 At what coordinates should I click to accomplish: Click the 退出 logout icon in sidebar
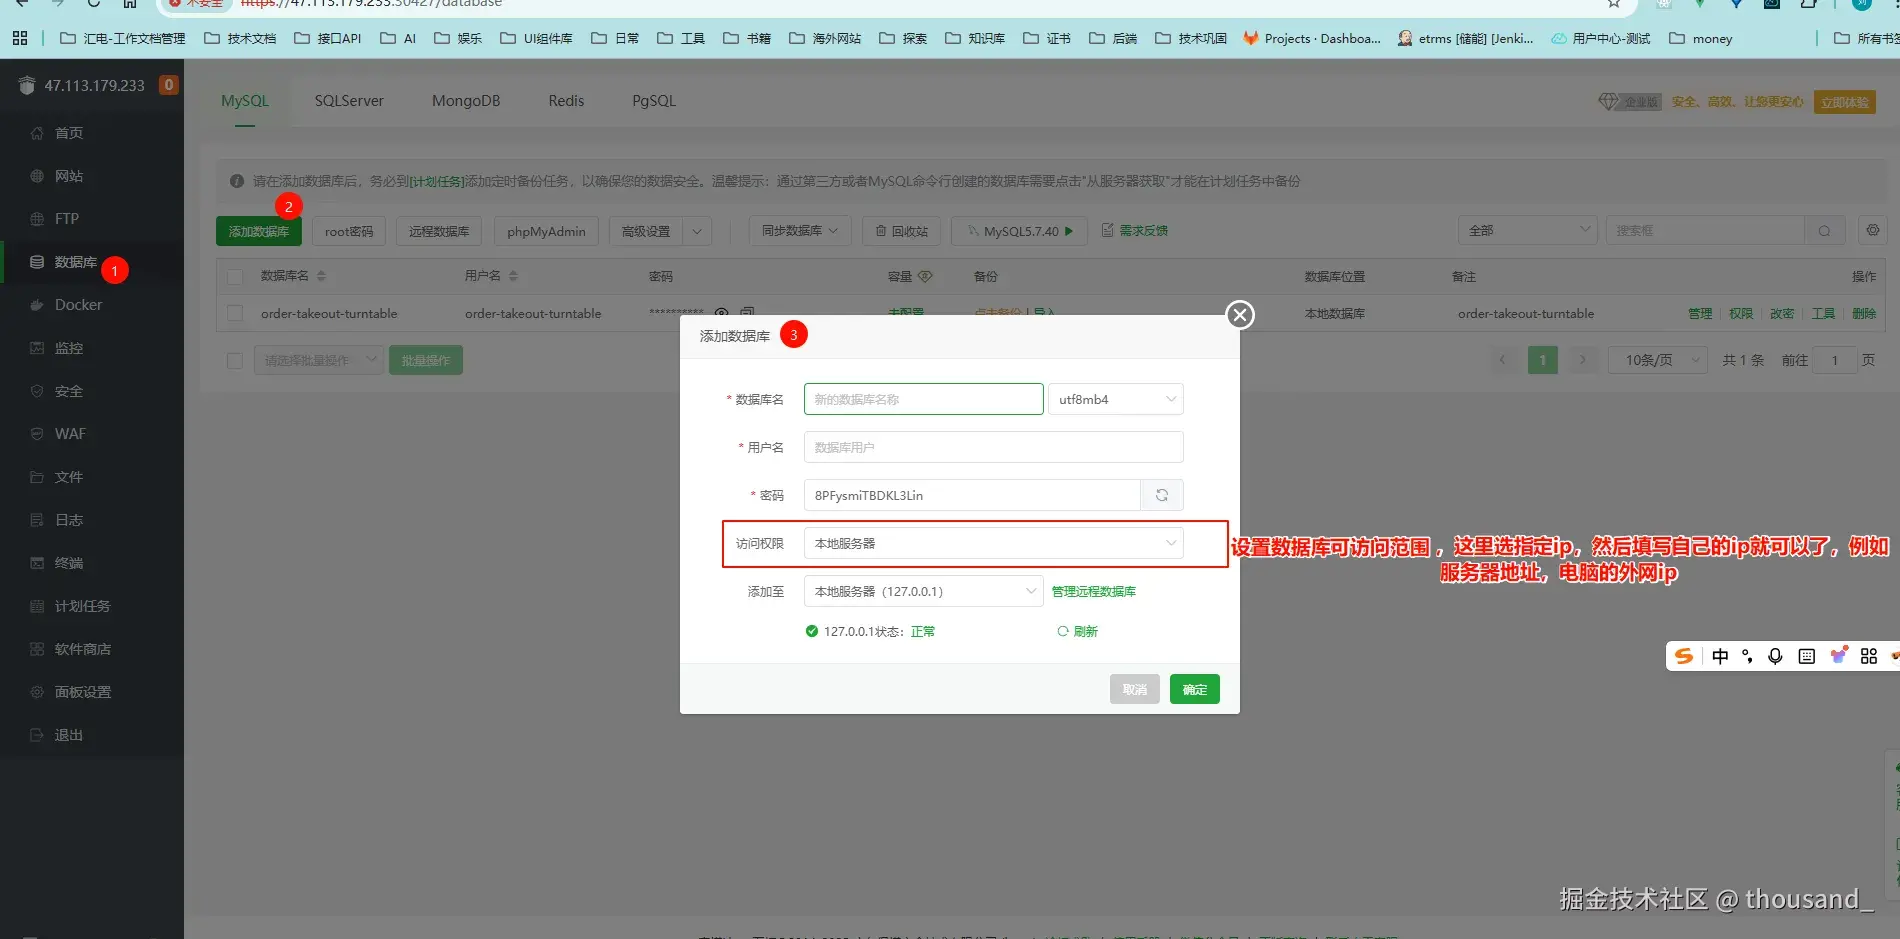point(37,735)
